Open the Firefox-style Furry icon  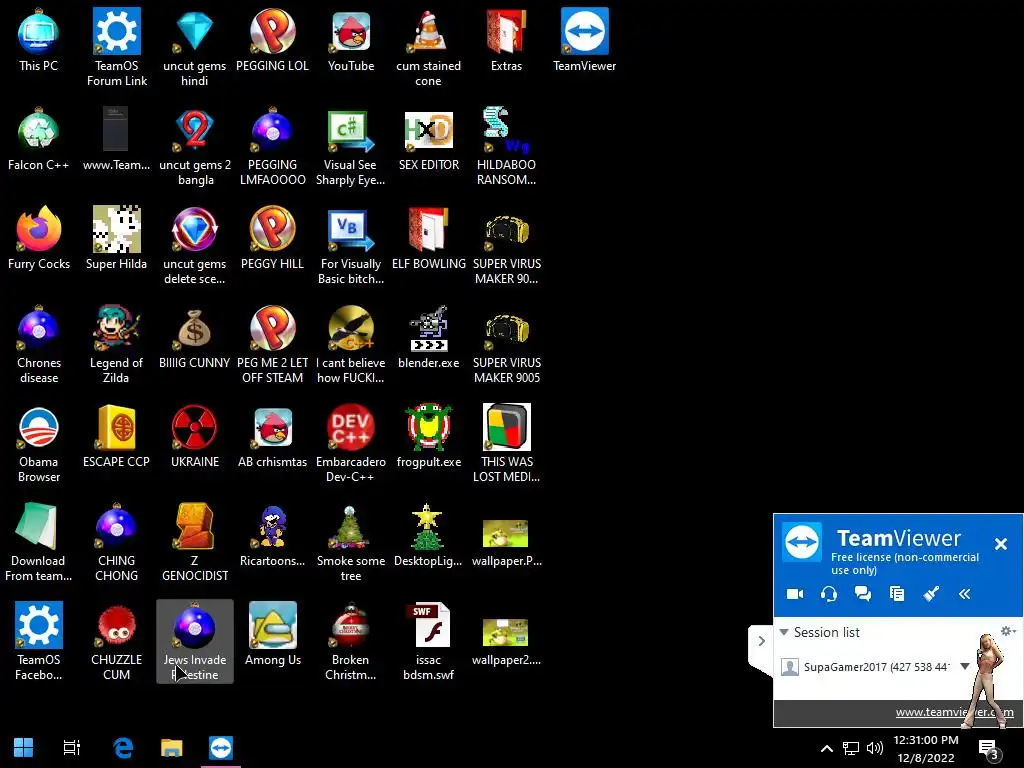[39, 238]
